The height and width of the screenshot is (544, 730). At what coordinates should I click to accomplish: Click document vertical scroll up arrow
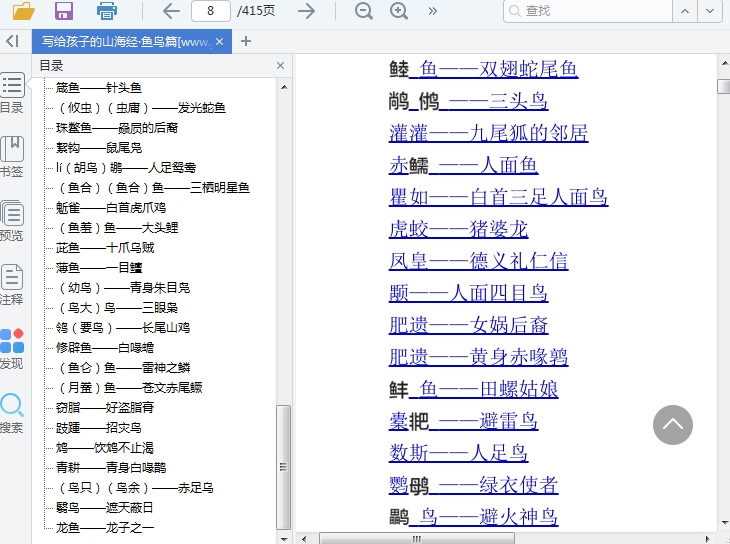(724, 63)
